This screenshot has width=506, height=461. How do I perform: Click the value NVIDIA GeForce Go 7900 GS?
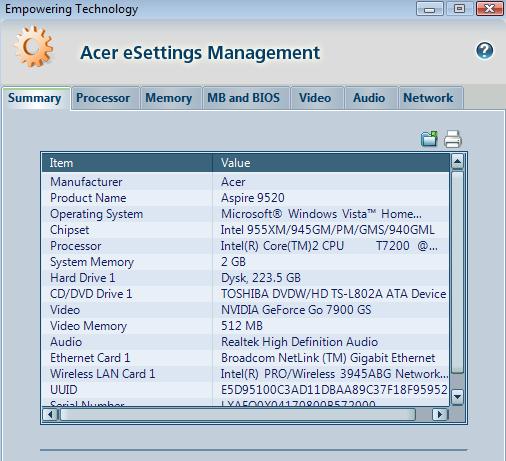tap(296, 310)
